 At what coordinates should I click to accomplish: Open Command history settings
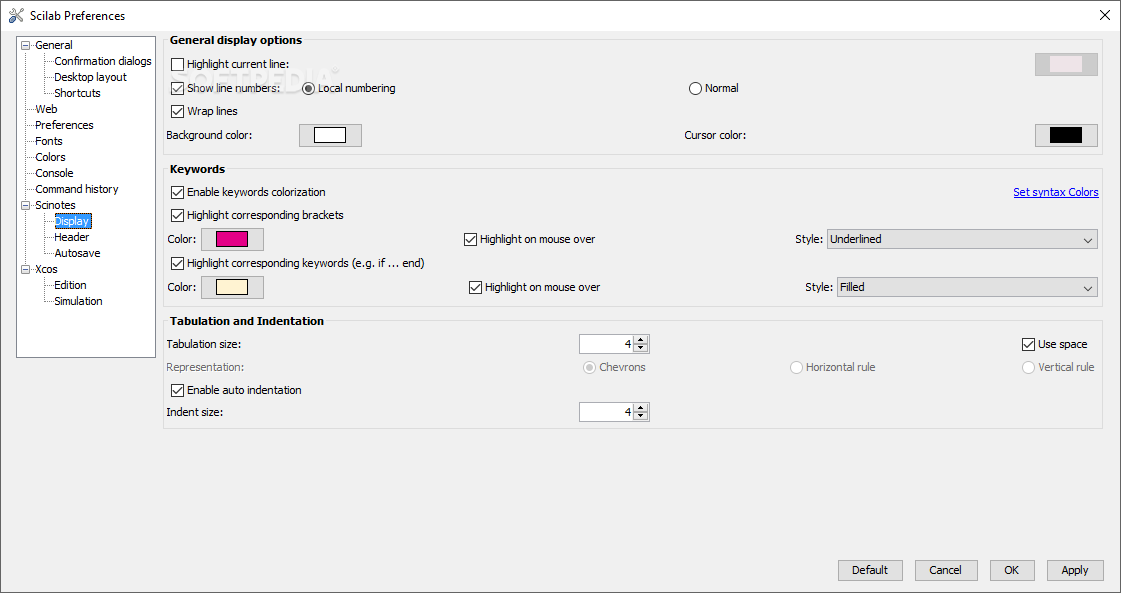[x=76, y=189]
